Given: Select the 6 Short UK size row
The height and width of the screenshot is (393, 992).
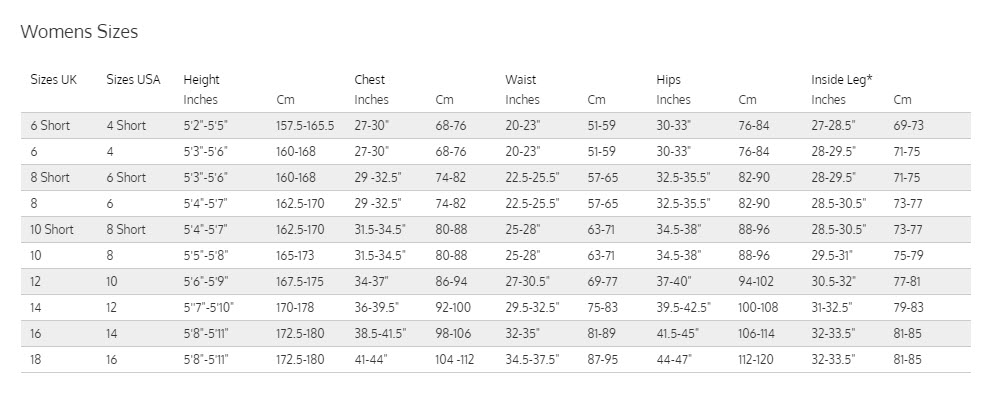Looking at the screenshot, I should 495,125.
